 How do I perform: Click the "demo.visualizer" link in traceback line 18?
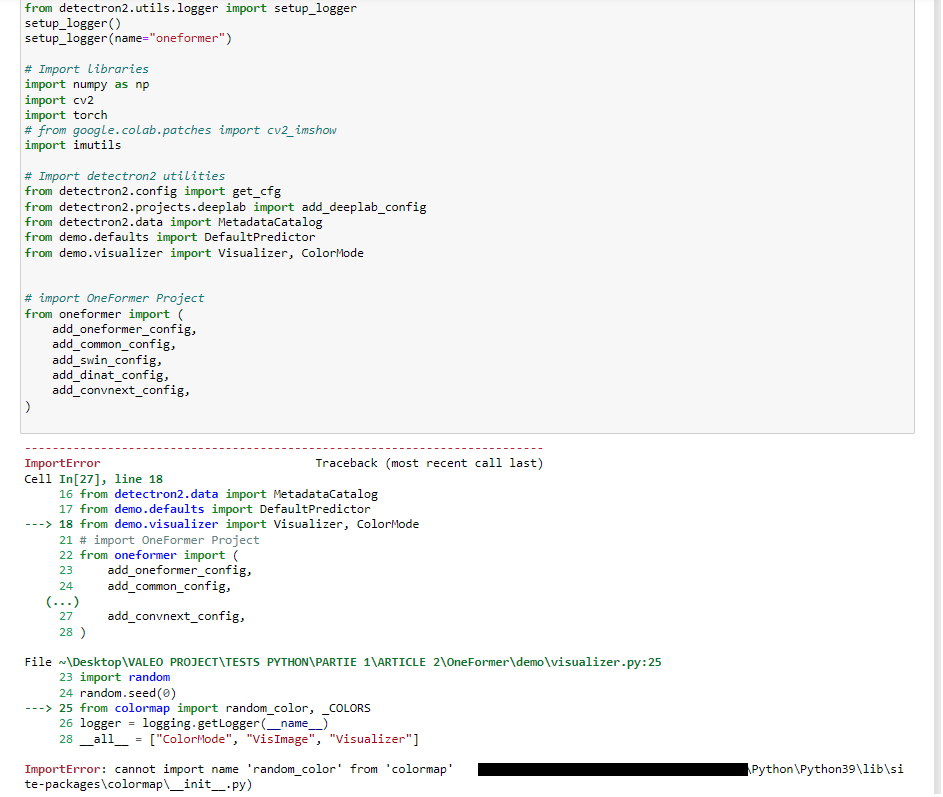coord(166,523)
